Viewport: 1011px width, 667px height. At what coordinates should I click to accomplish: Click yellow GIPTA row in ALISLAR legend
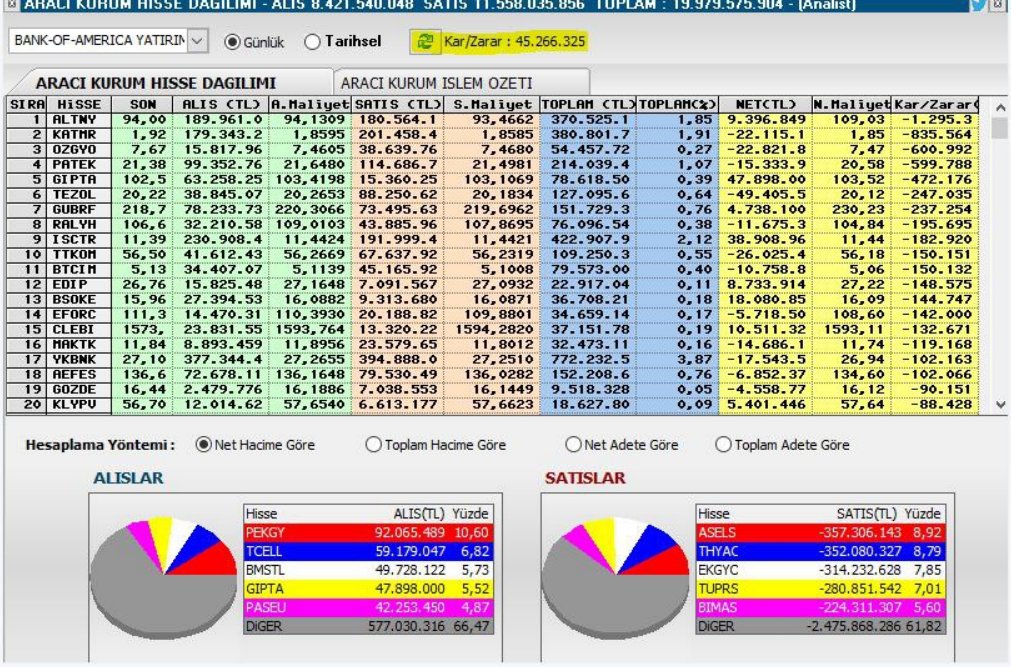pyautogui.click(x=368, y=589)
